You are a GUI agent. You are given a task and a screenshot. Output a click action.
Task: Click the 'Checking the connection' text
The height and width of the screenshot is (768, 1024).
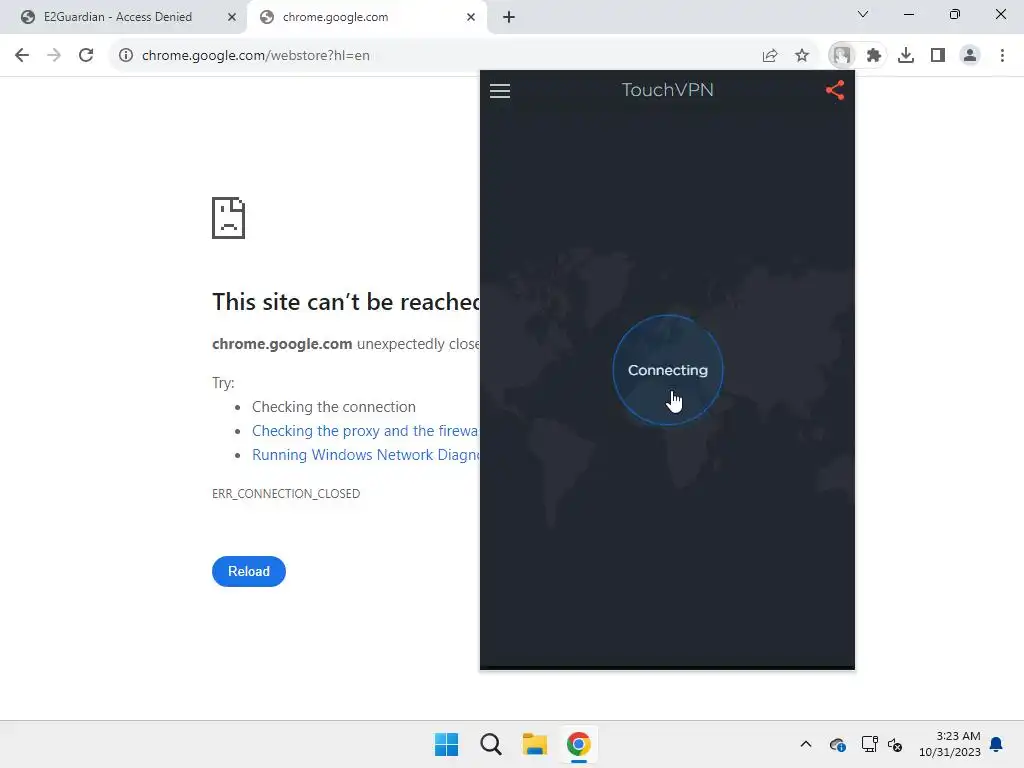(334, 407)
